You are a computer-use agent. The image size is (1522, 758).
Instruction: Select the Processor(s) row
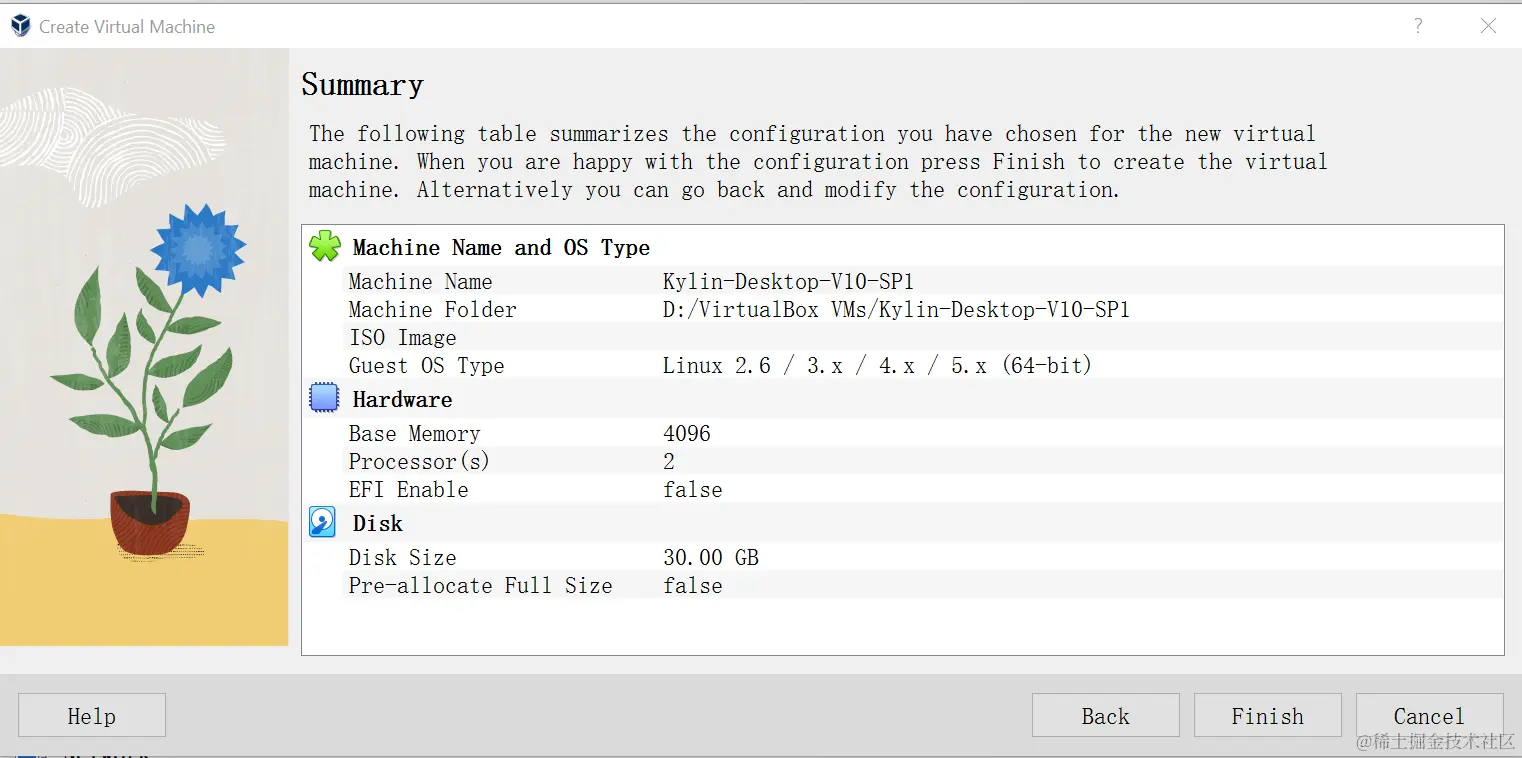(903, 461)
